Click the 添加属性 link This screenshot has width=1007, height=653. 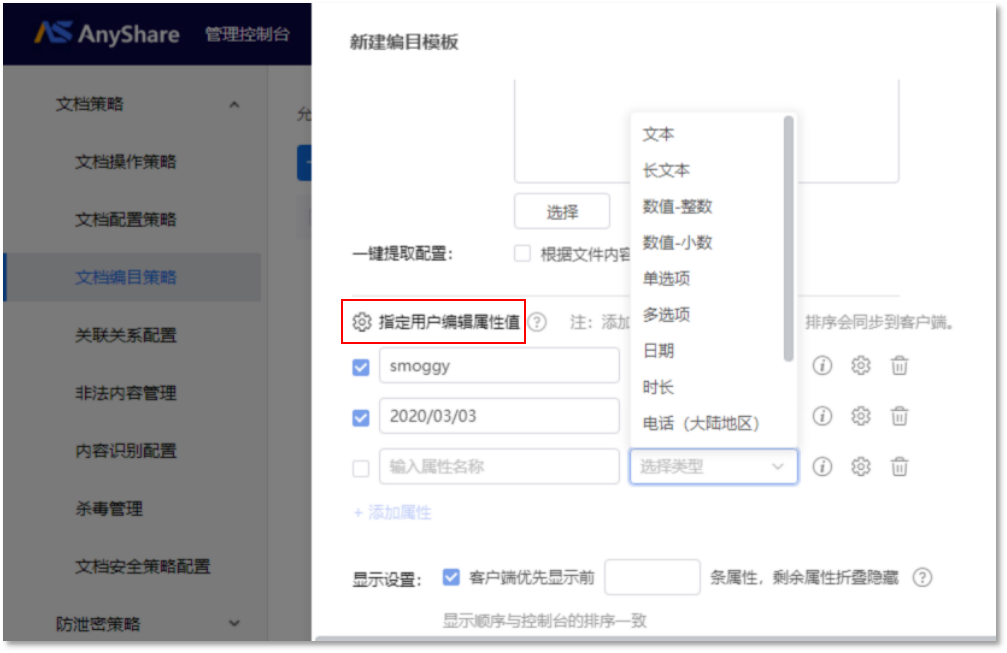392,512
